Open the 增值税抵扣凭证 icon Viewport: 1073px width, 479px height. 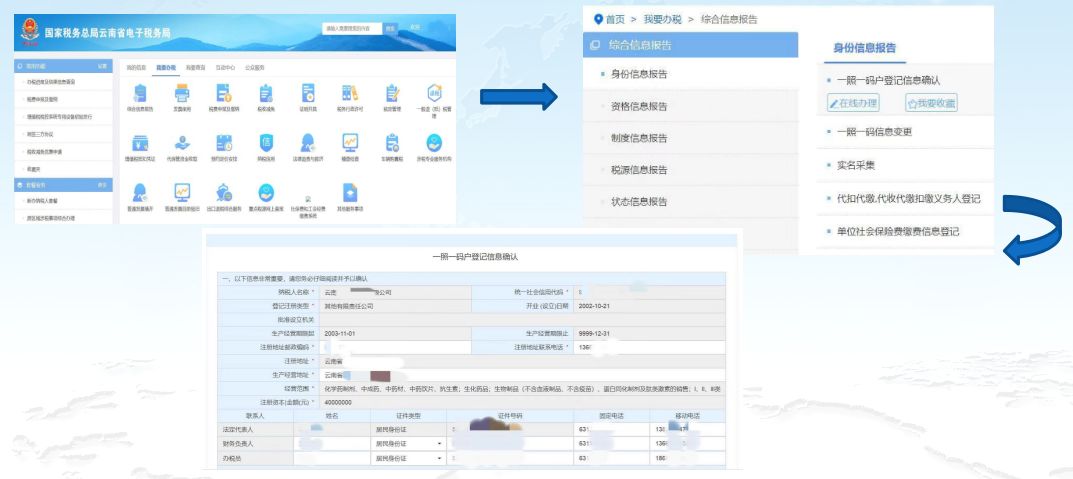(x=140, y=143)
